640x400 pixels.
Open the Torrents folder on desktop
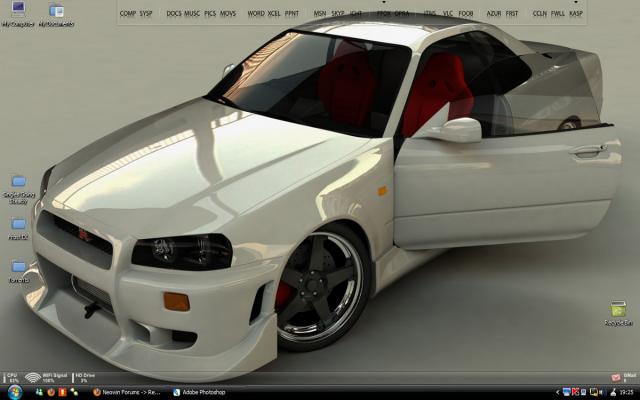pyautogui.click(x=19, y=271)
